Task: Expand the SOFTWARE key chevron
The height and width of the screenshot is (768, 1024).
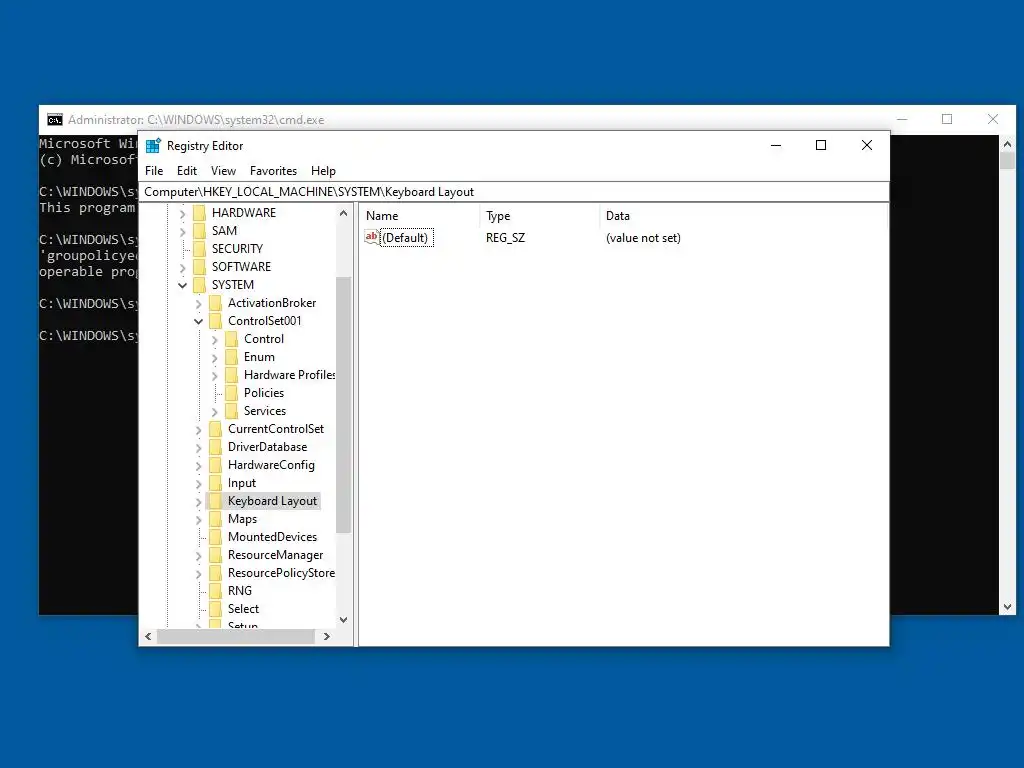Action: pyautogui.click(x=182, y=267)
